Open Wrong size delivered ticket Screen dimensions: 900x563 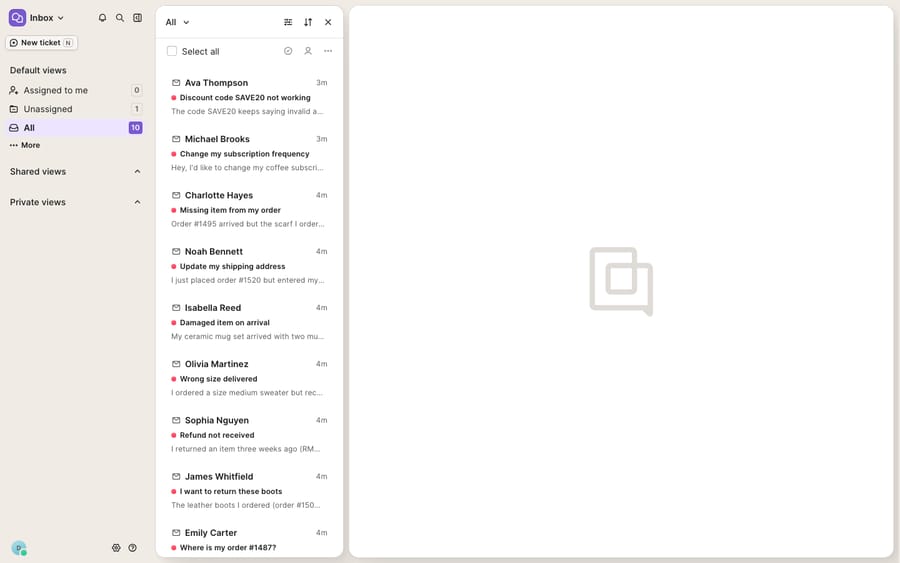pos(249,378)
